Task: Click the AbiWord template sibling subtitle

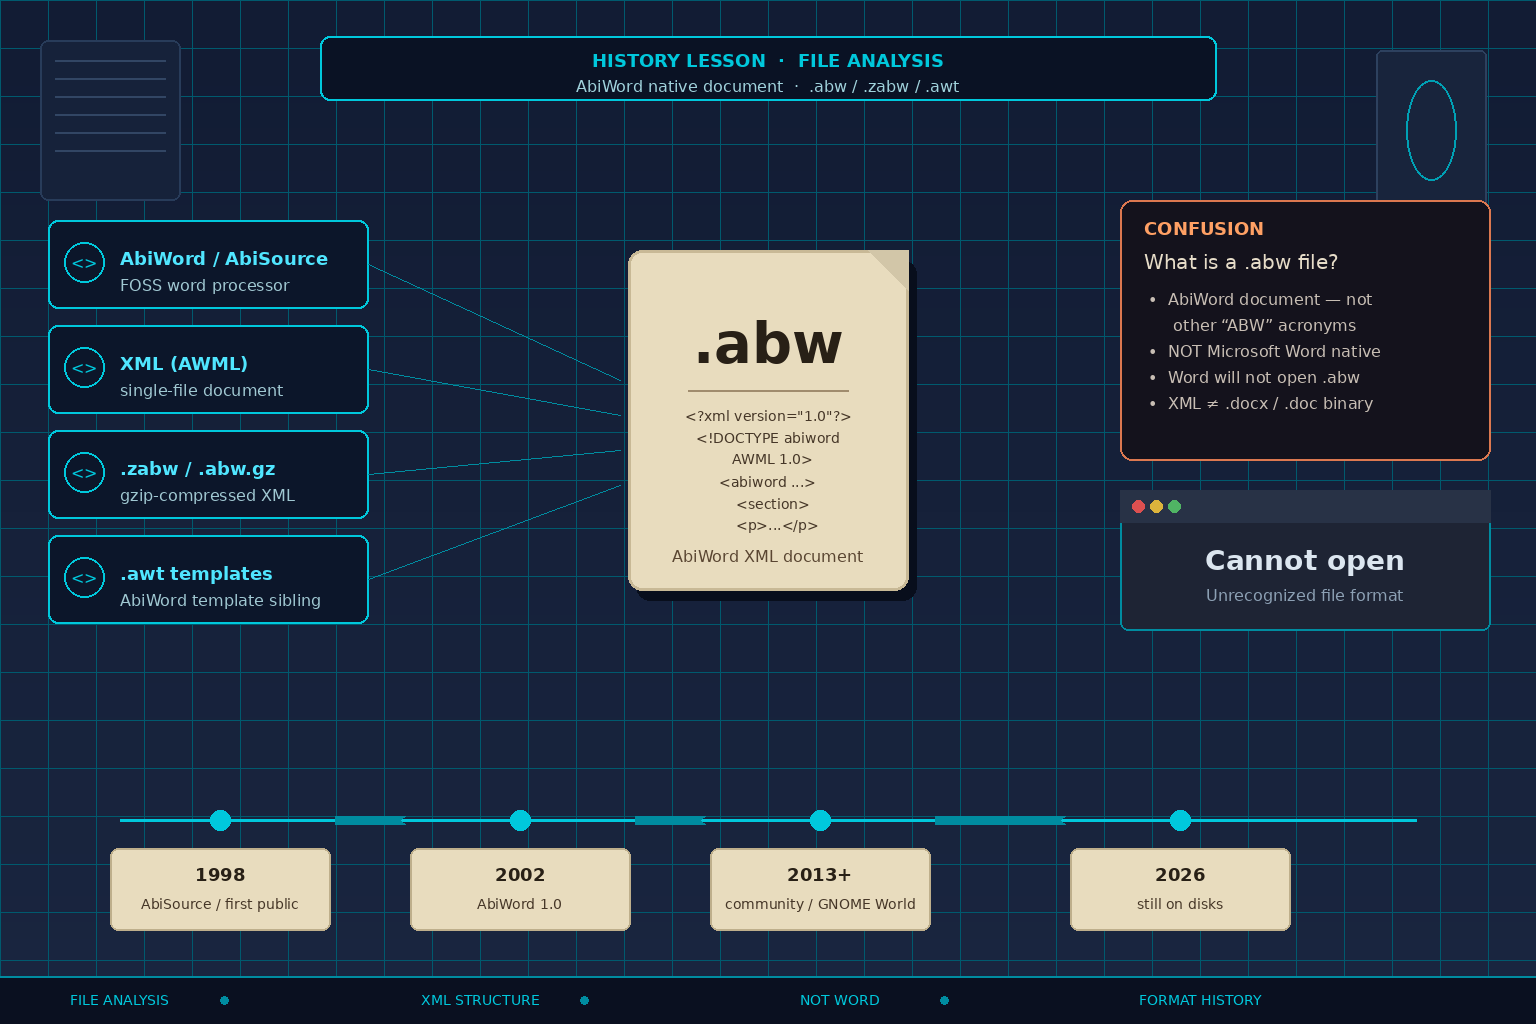Action: coord(220,600)
